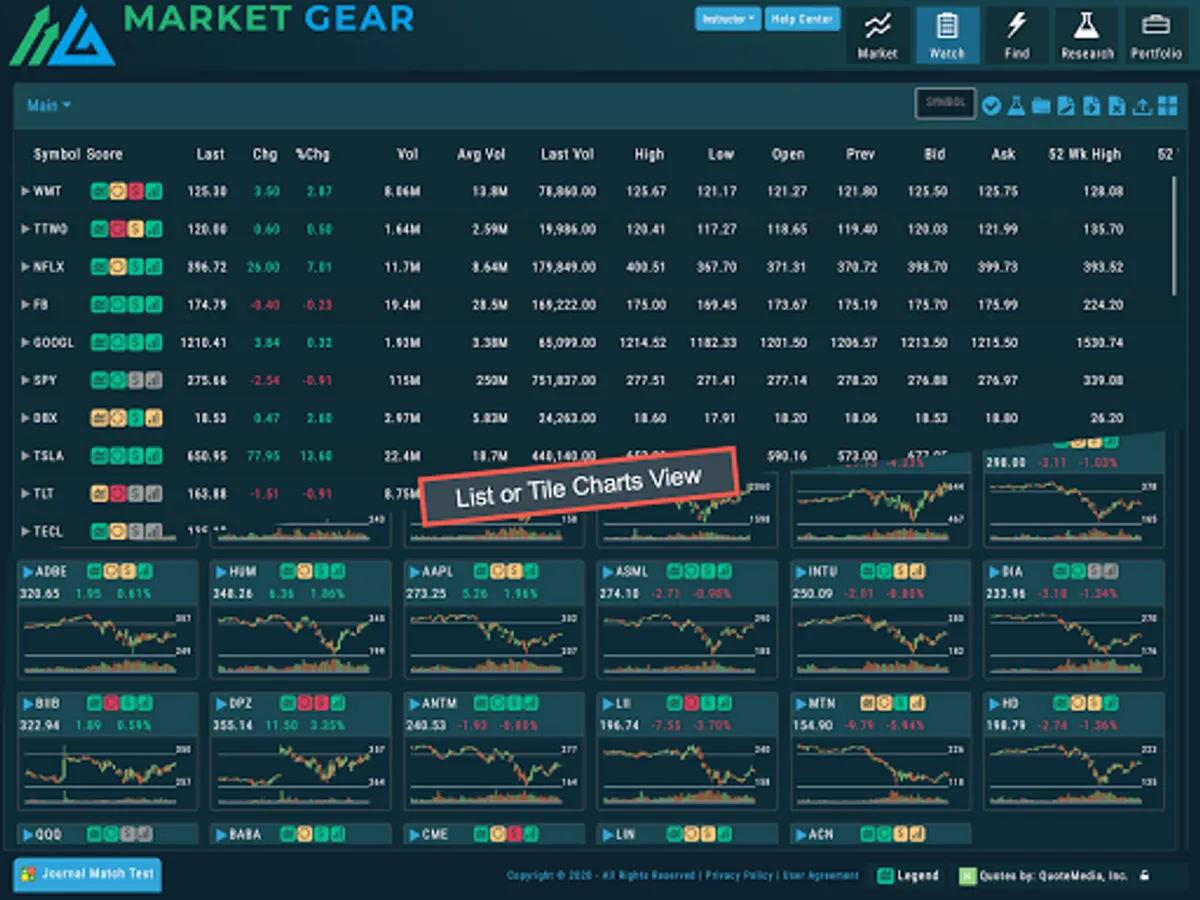Click the check-circle icon in watchlist toolbar
This screenshot has height=900, width=1200.
[991, 105]
